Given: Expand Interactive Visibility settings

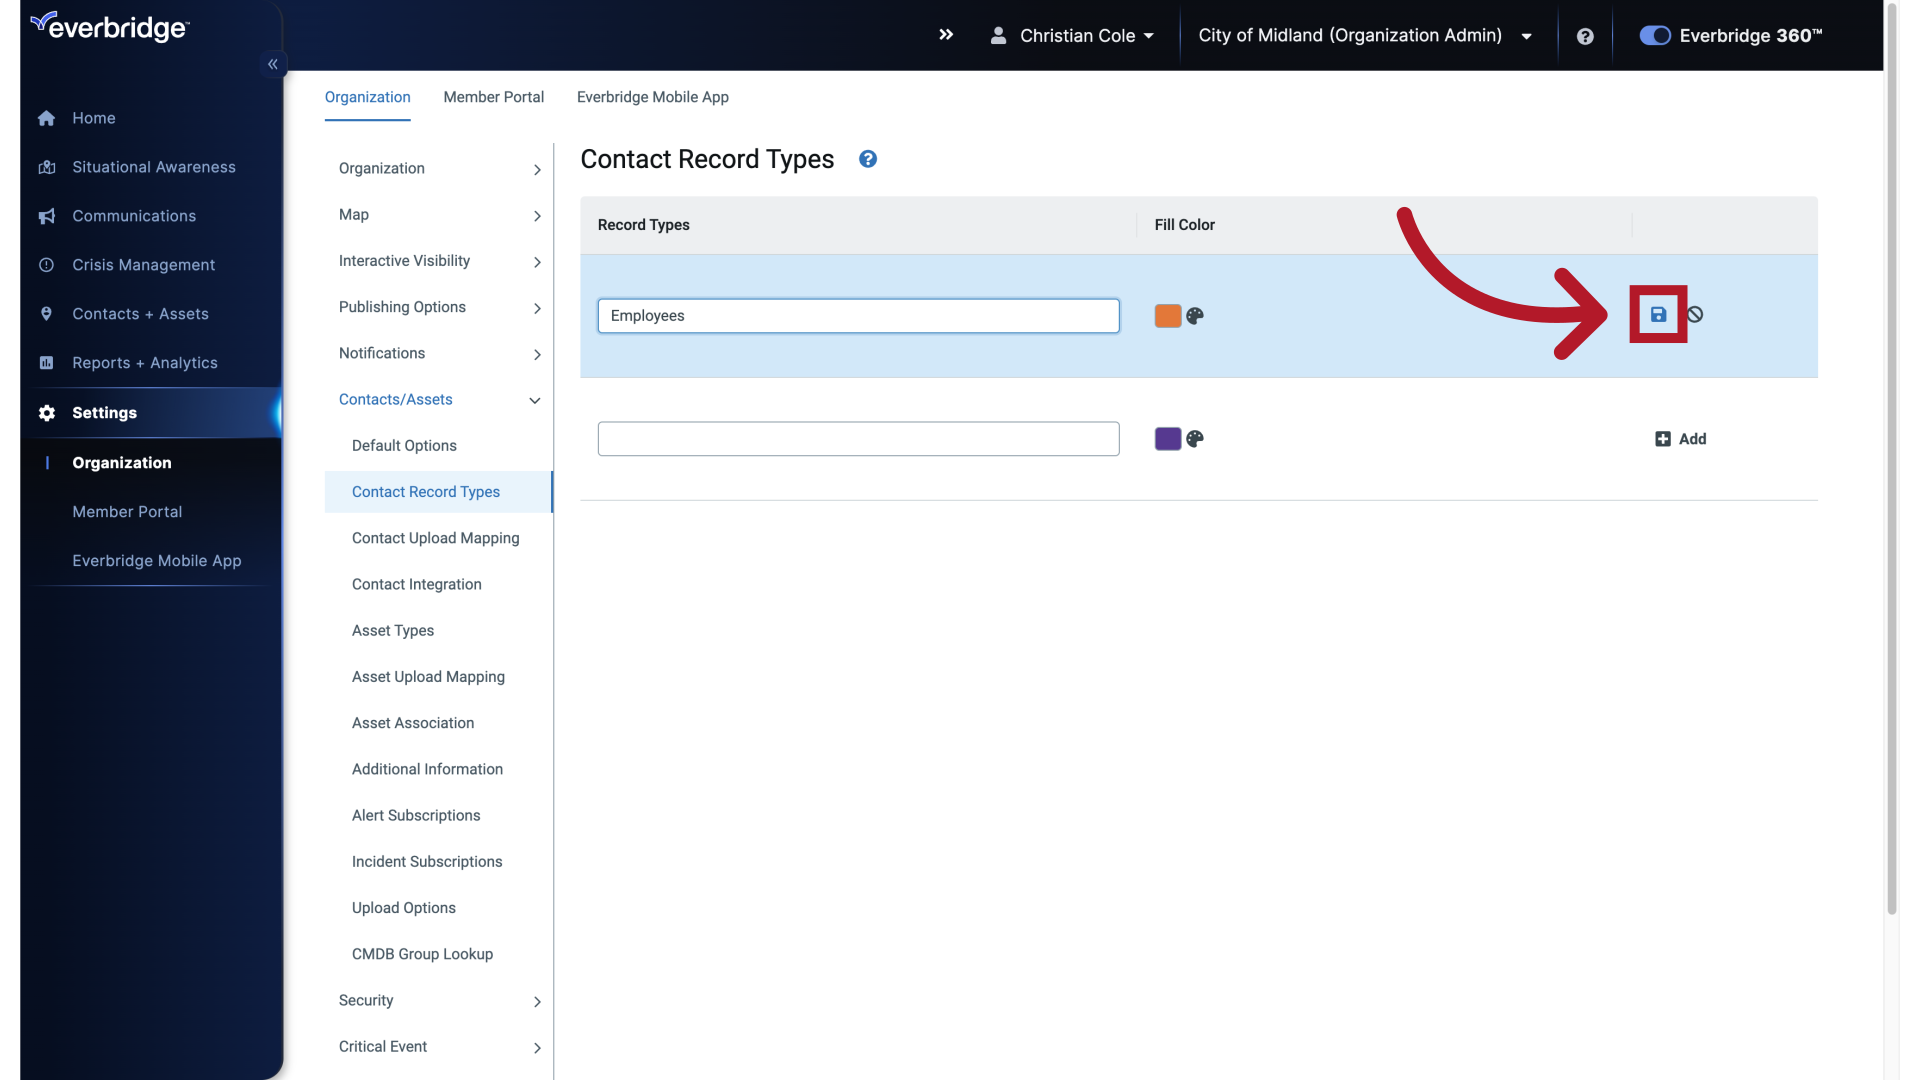Looking at the screenshot, I should click(440, 261).
